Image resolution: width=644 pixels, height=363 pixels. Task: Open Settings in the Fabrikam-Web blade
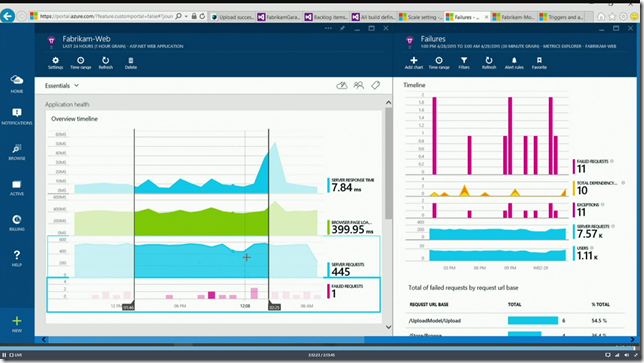coord(55,63)
